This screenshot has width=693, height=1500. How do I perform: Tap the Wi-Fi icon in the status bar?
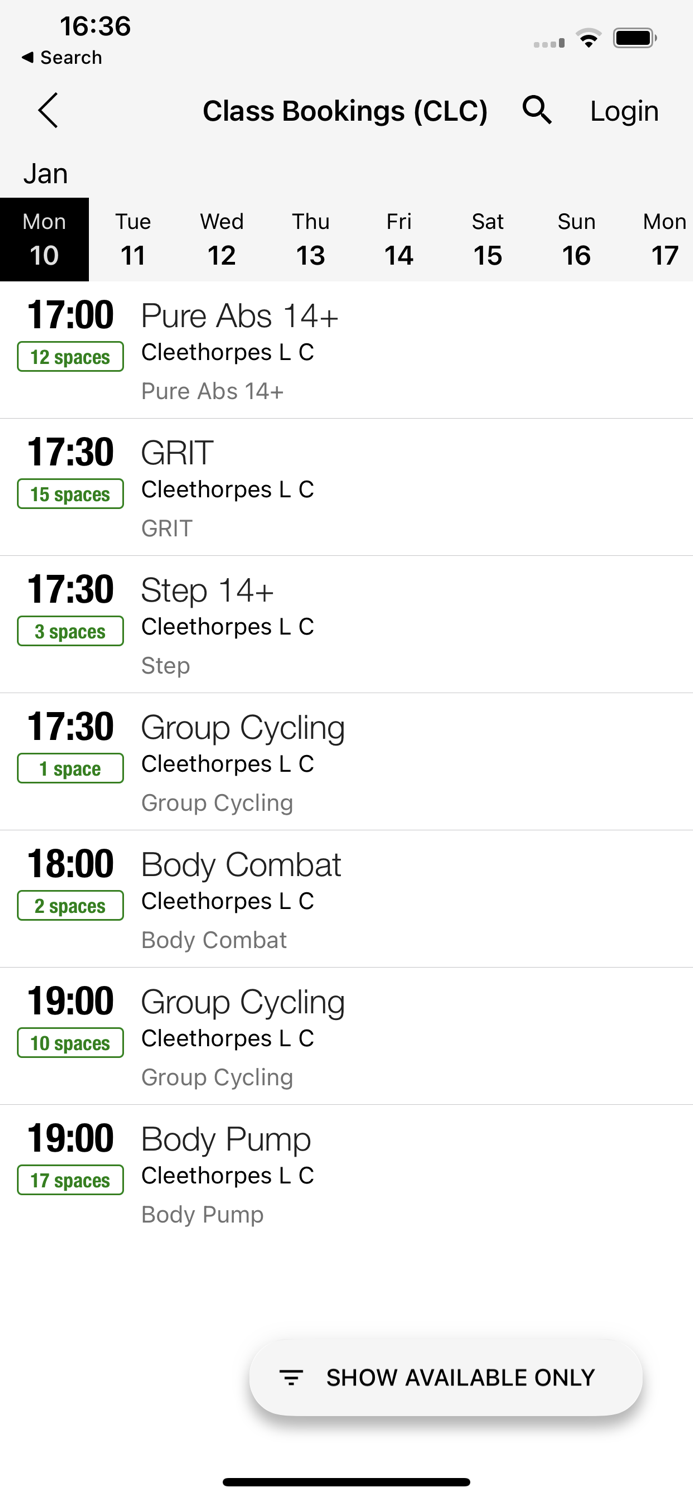(588, 37)
